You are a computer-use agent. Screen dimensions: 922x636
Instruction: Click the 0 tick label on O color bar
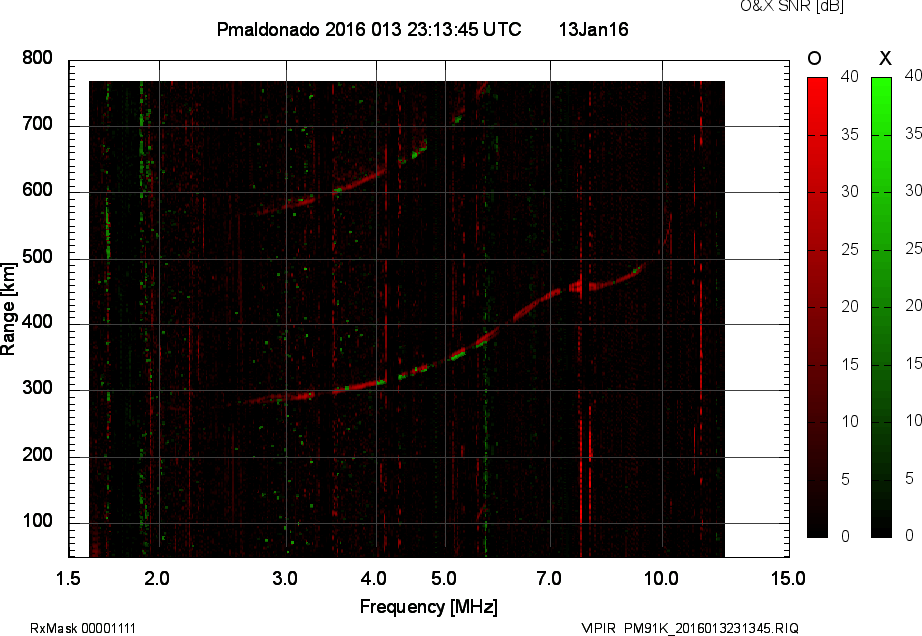[x=846, y=536]
